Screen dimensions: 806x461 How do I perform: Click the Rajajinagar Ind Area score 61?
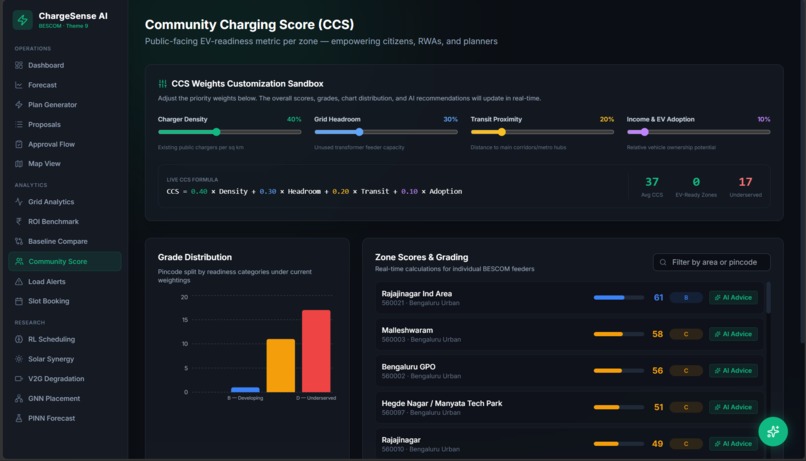coord(658,298)
